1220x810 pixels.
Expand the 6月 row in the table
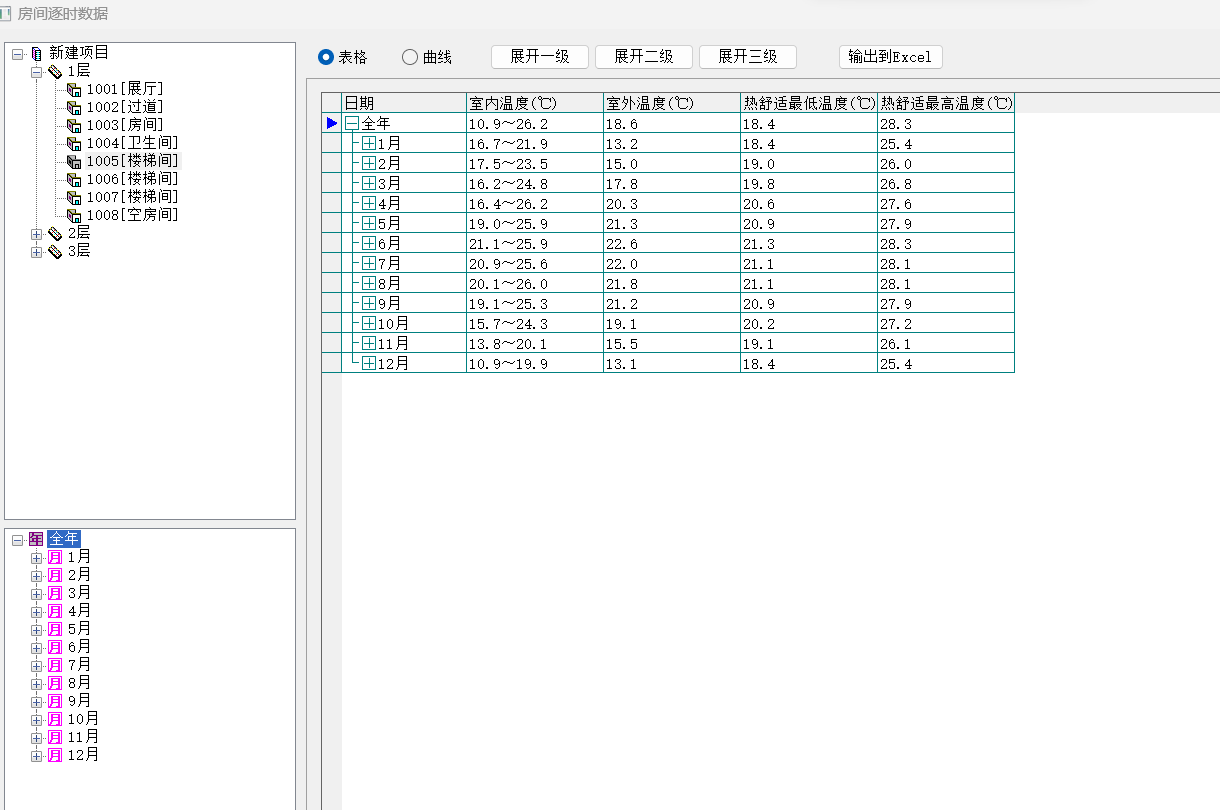369,243
